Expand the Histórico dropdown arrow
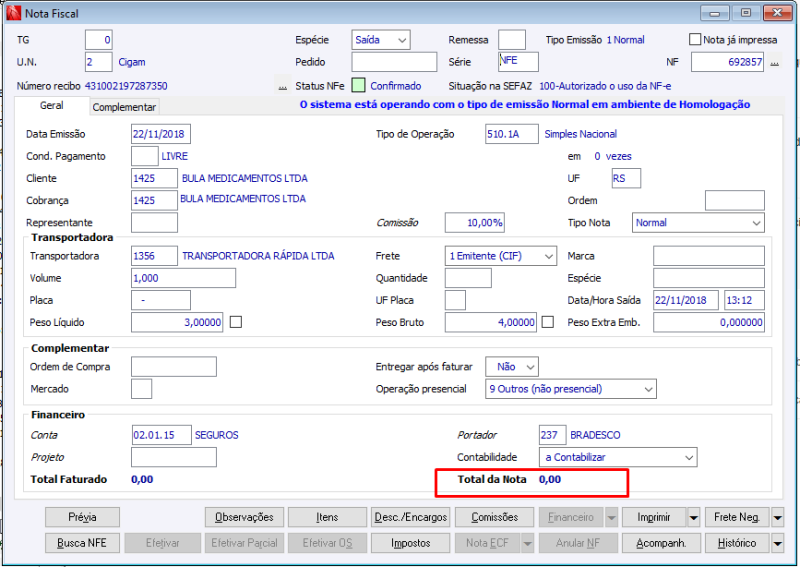Screen dimensions: 800x567 coord(778,544)
